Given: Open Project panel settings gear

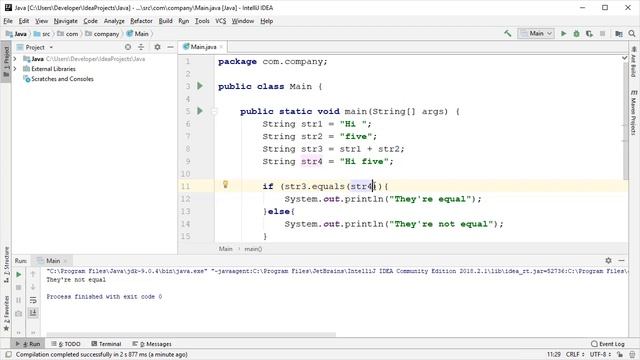Looking at the screenshot, I should pos(157,47).
